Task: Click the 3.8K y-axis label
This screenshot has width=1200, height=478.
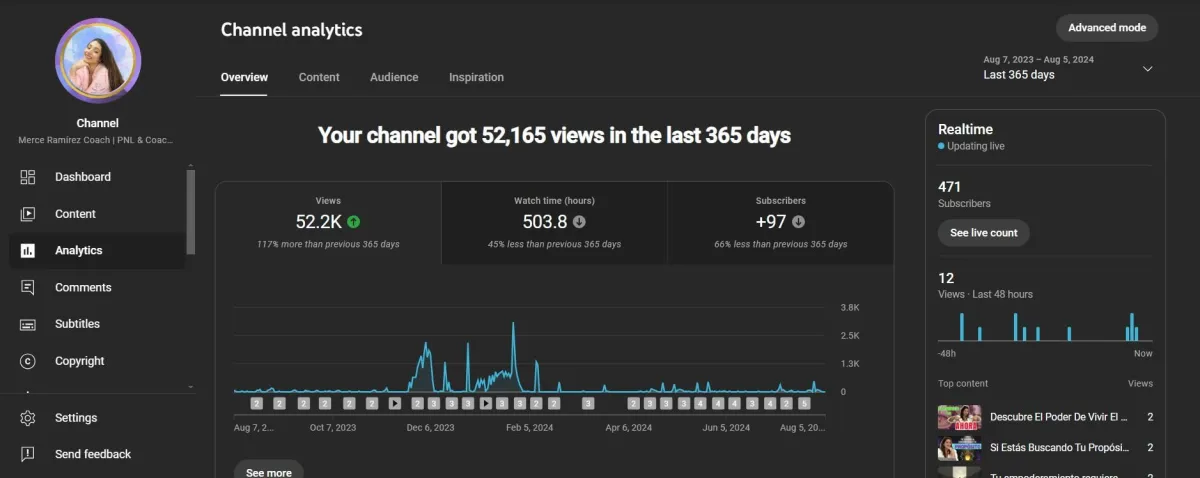Action: click(x=850, y=307)
